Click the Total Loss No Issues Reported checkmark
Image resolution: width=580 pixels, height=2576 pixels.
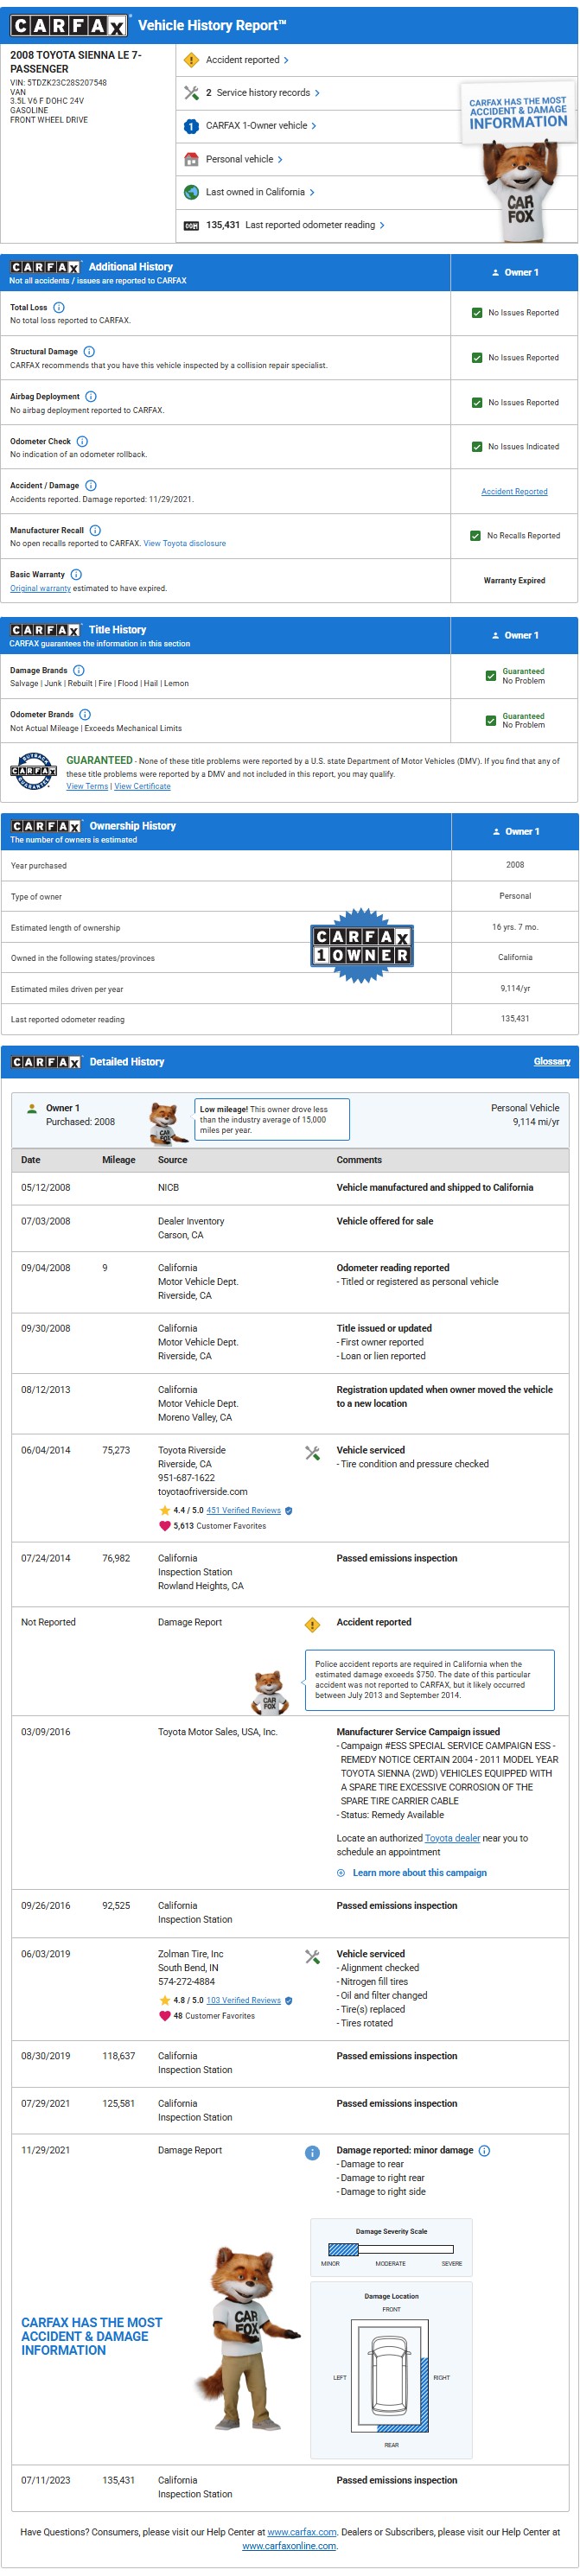coord(477,313)
